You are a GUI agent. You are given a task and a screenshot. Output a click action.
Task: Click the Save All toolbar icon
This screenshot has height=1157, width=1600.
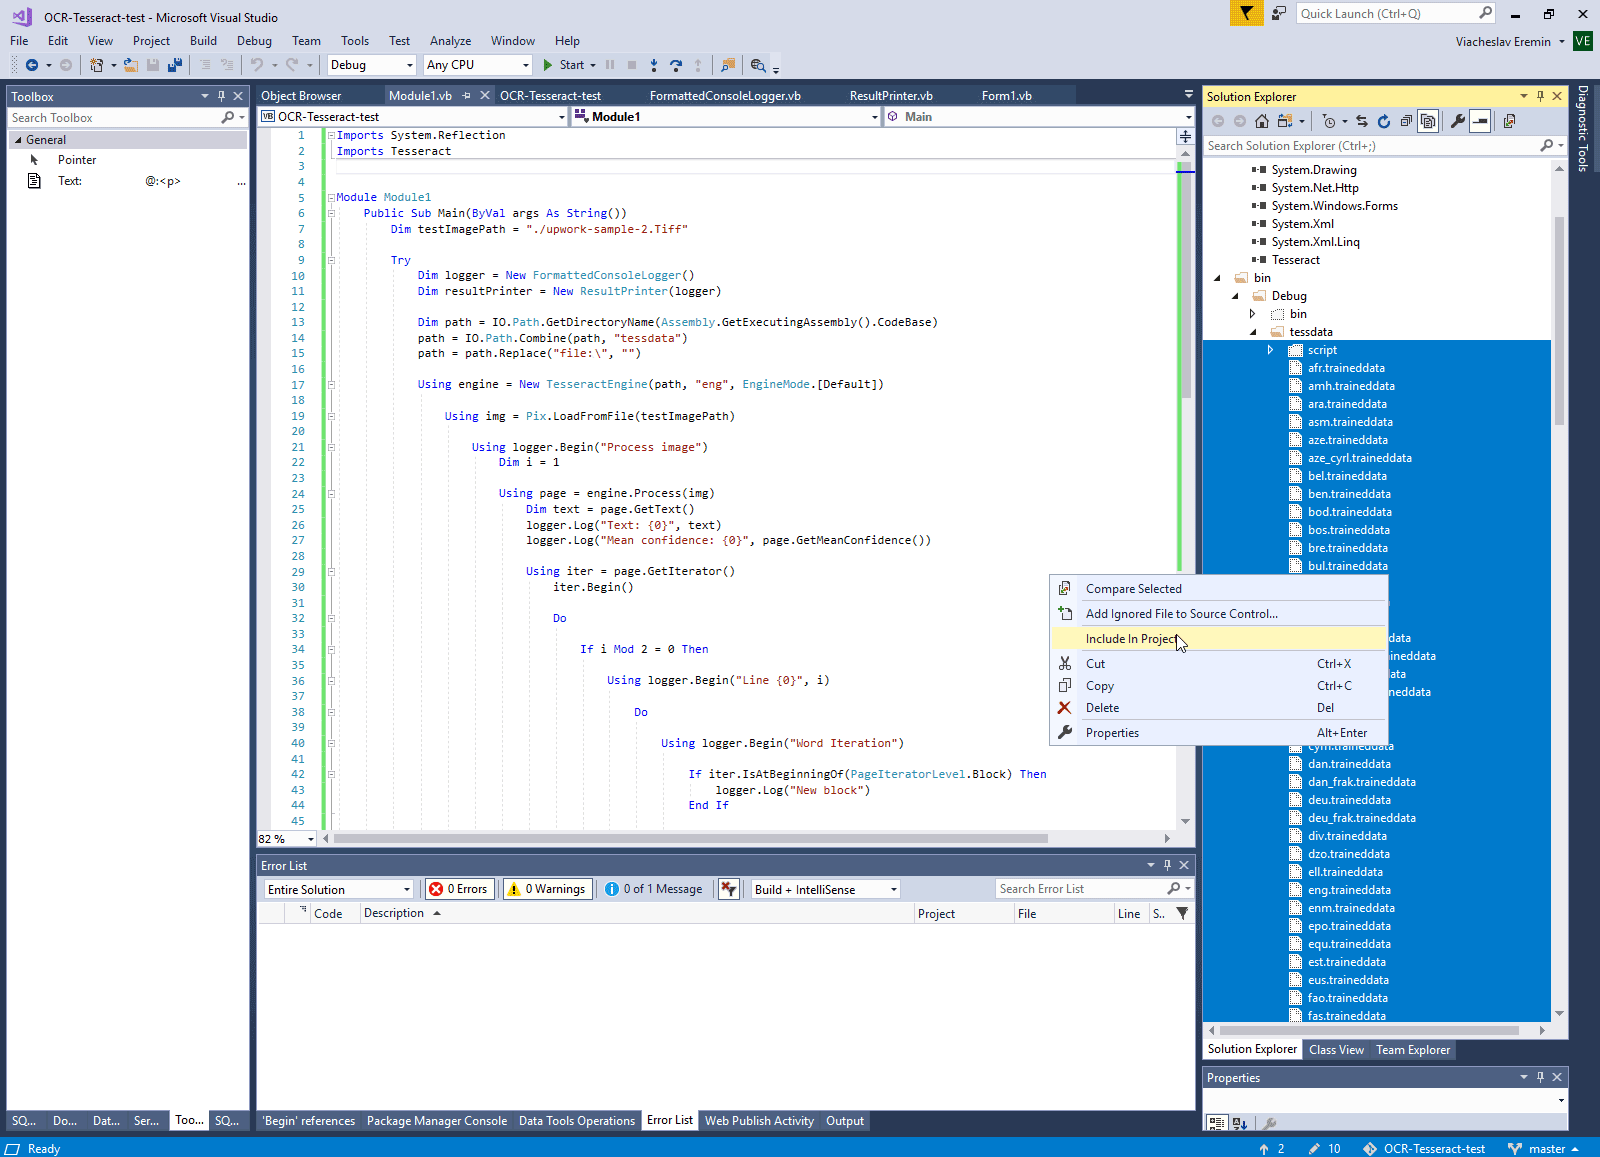click(x=175, y=65)
